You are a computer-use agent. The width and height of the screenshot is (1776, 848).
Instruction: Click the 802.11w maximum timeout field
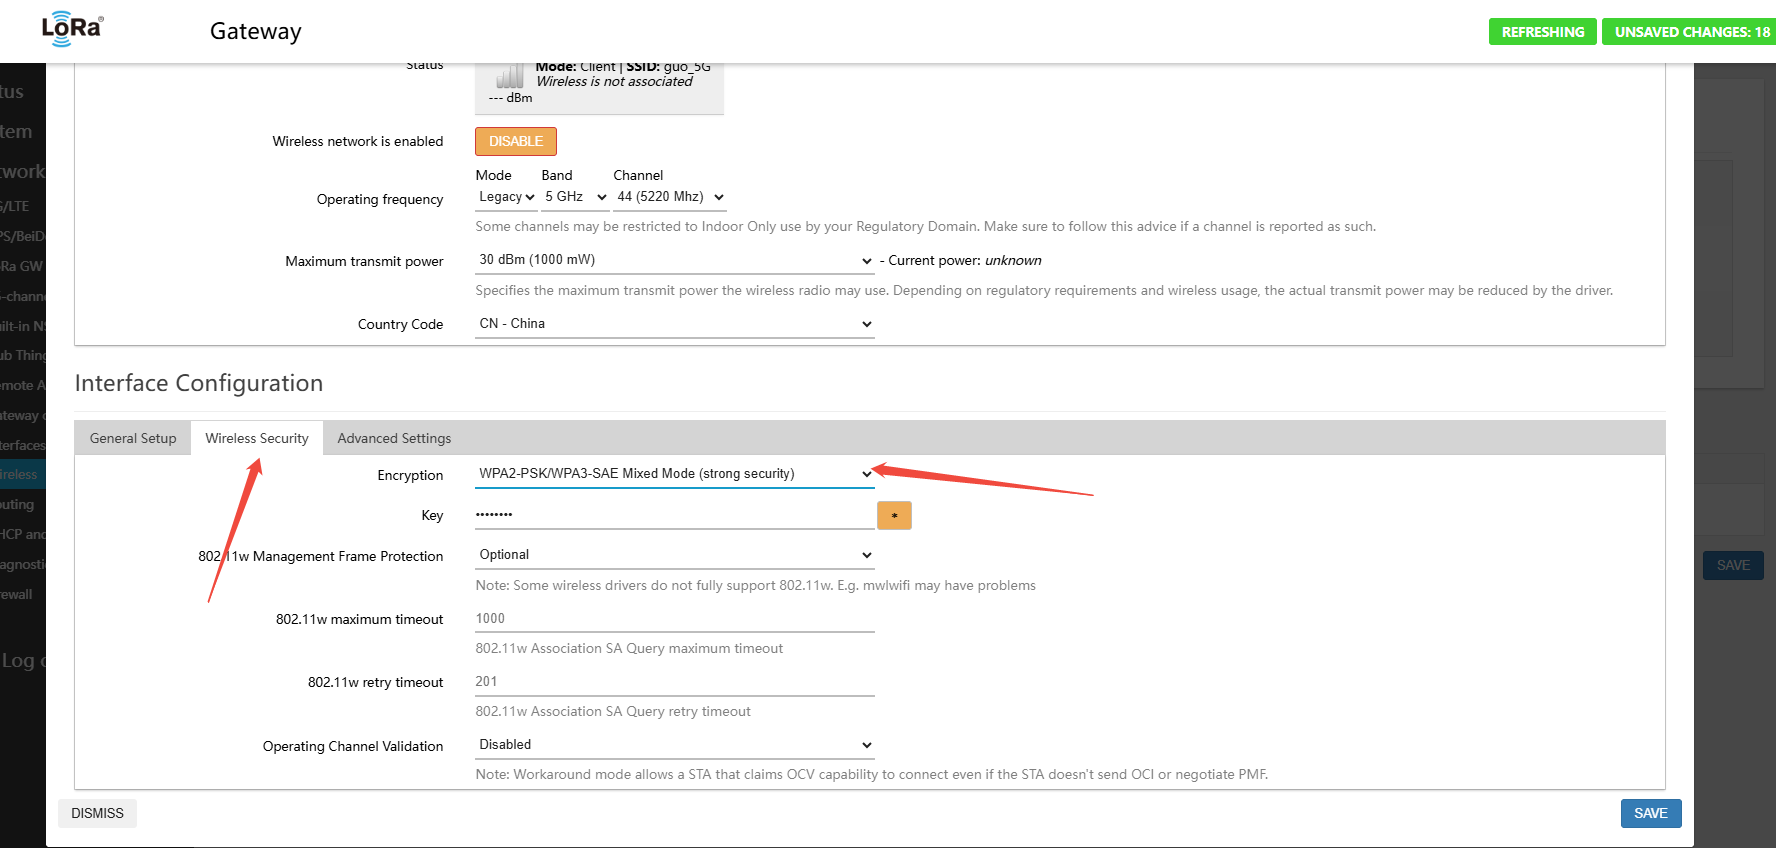pyautogui.click(x=674, y=619)
